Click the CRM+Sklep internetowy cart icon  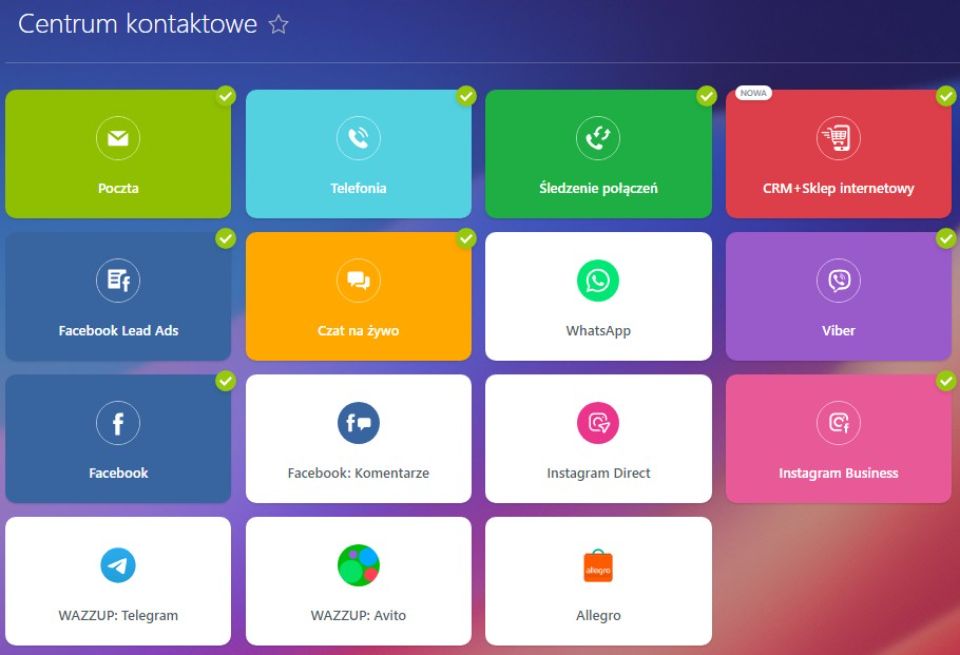coord(838,139)
